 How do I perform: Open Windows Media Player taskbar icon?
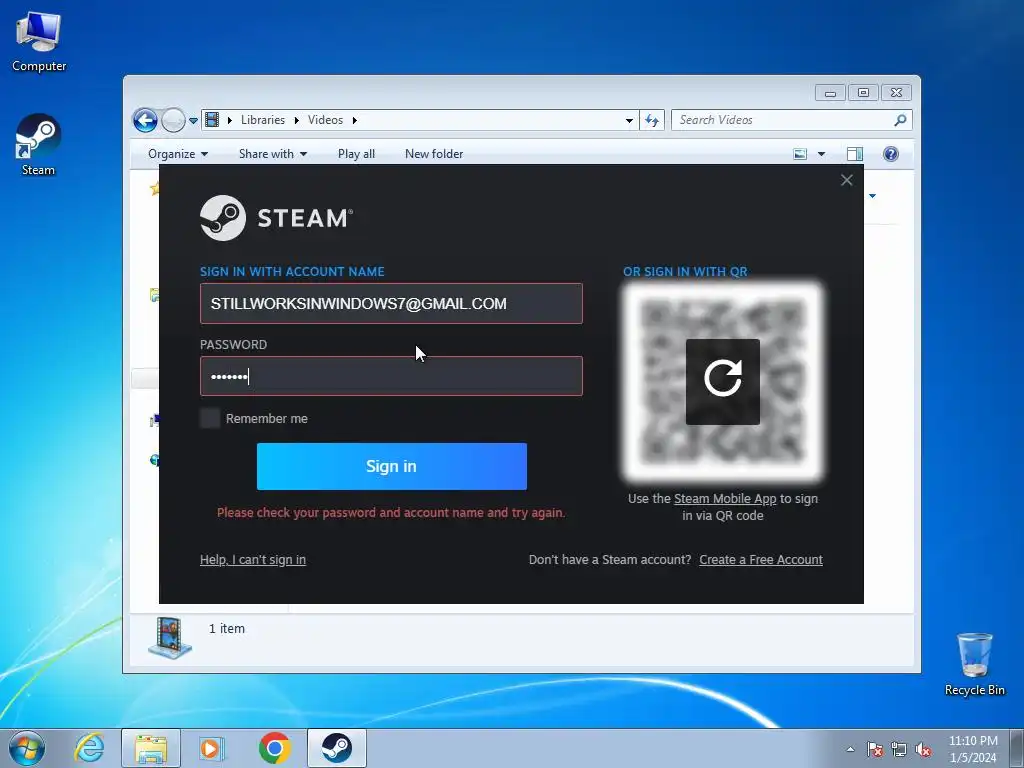pos(212,748)
